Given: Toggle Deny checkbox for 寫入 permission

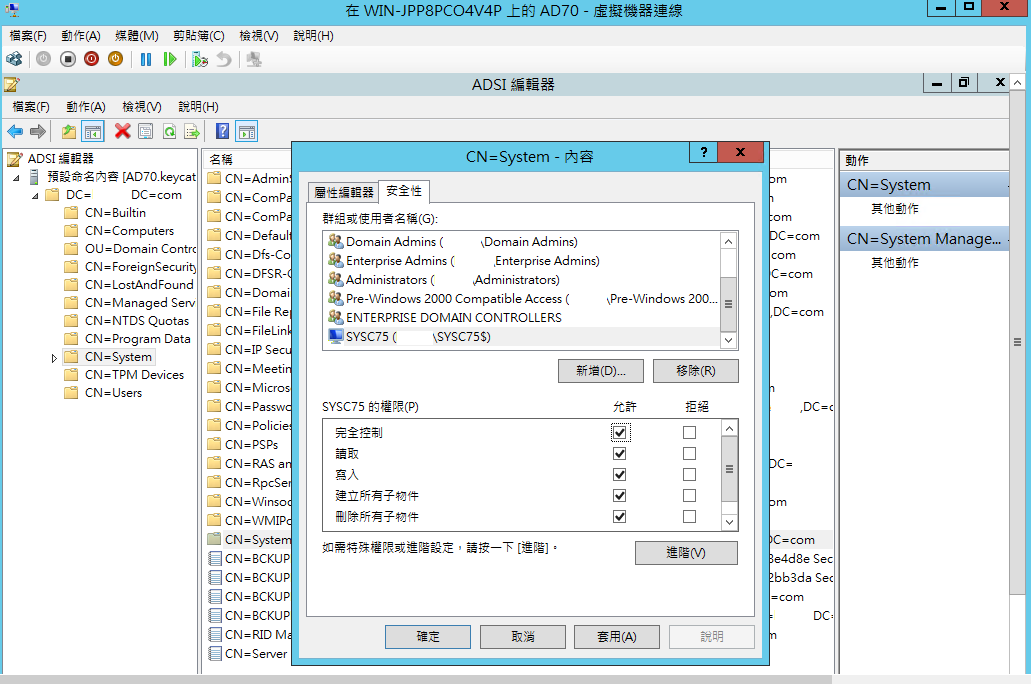Looking at the screenshot, I should coord(689,475).
